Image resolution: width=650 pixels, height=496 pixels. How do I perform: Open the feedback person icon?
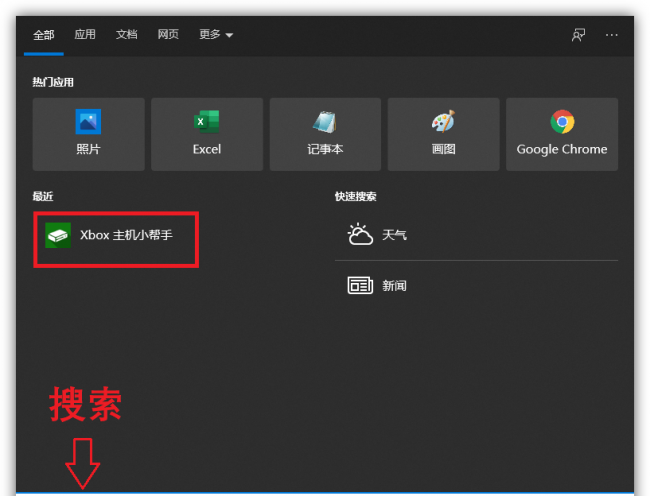point(578,35)
